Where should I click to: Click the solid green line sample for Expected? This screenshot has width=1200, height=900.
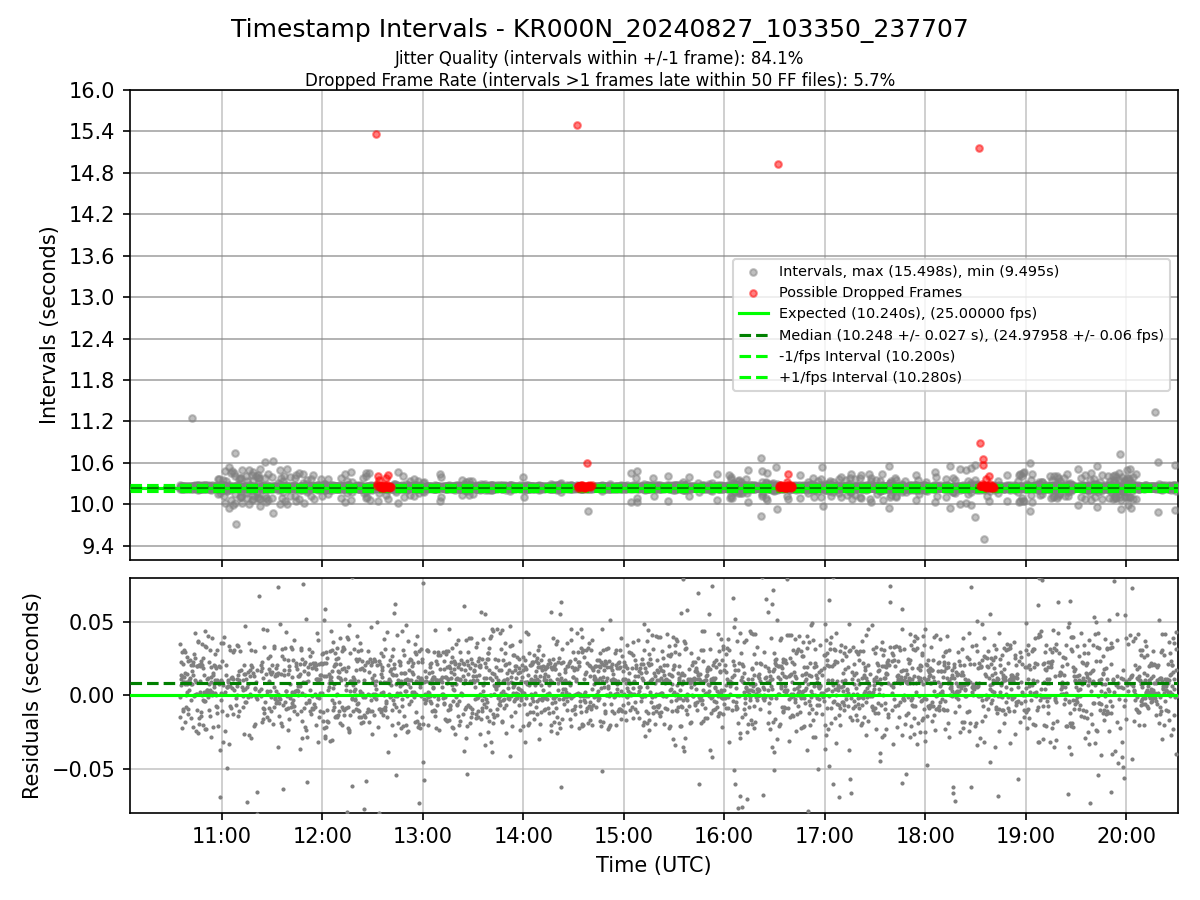753,313
